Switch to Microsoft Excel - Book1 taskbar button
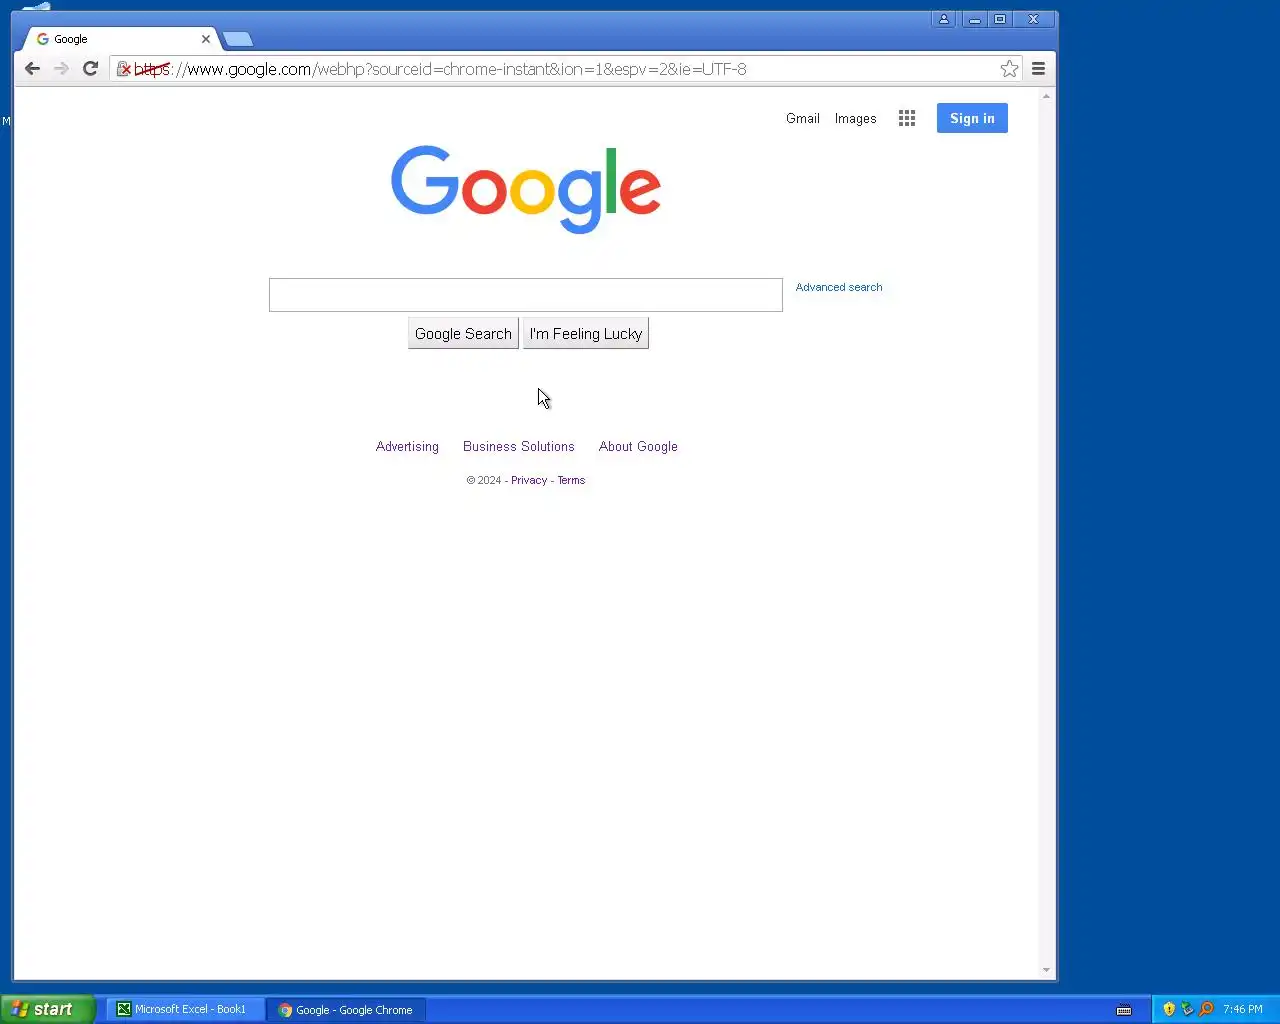Image resolution: width=1280 pixels, height=1024 pixels. [x=185, y=1009]
